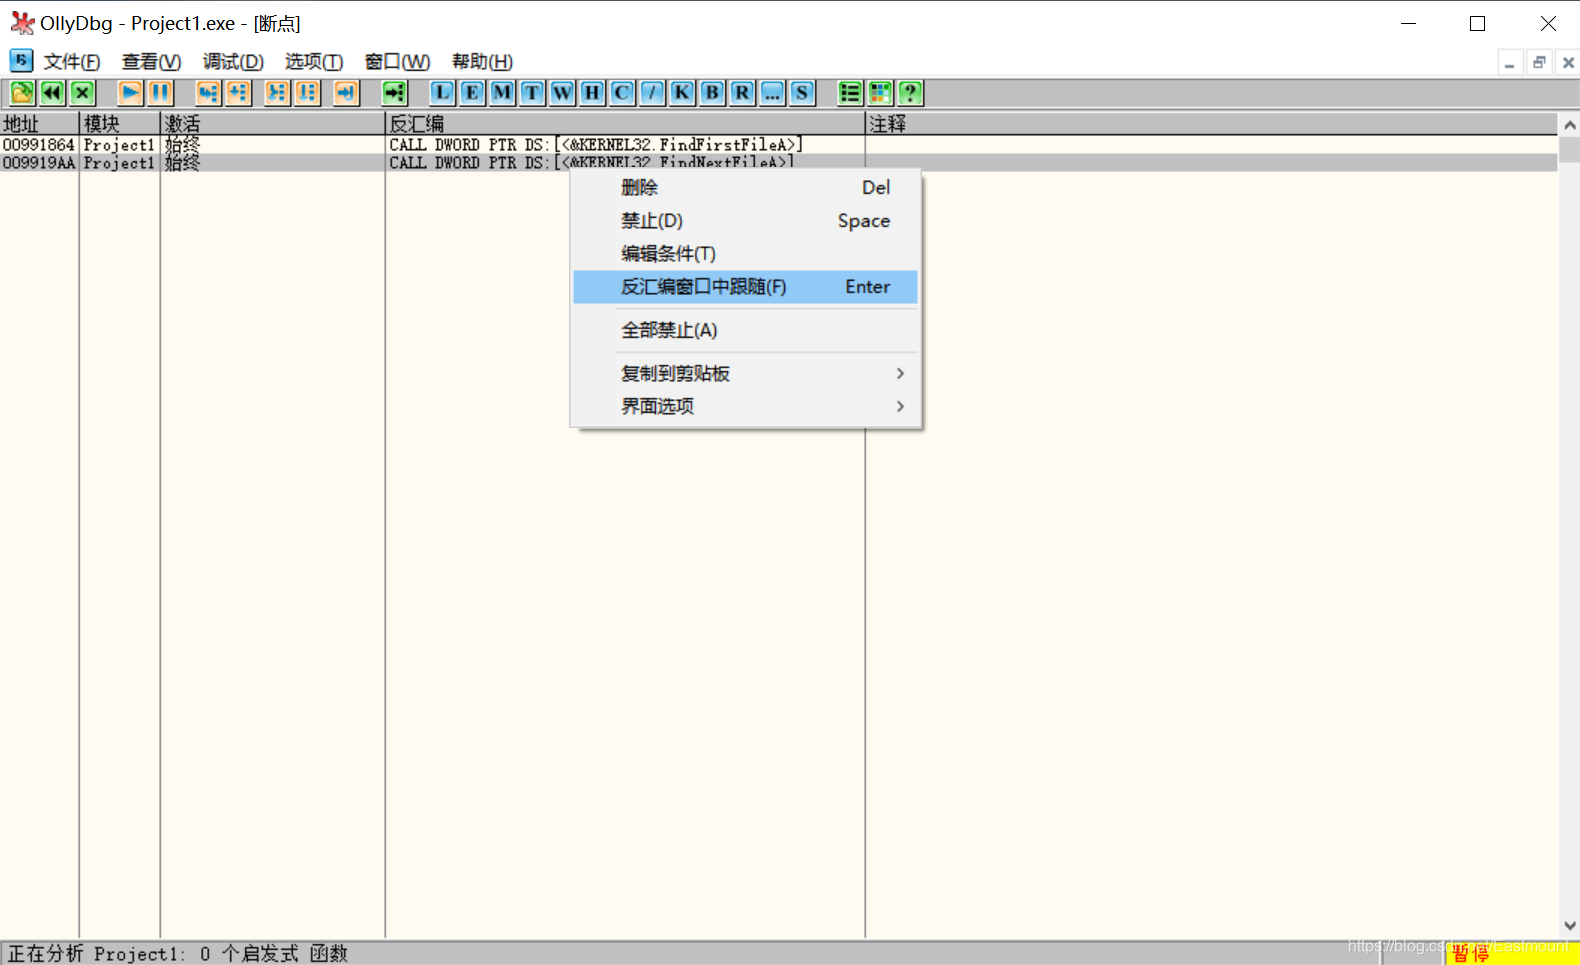Click the Step into icon

[208, 93]
